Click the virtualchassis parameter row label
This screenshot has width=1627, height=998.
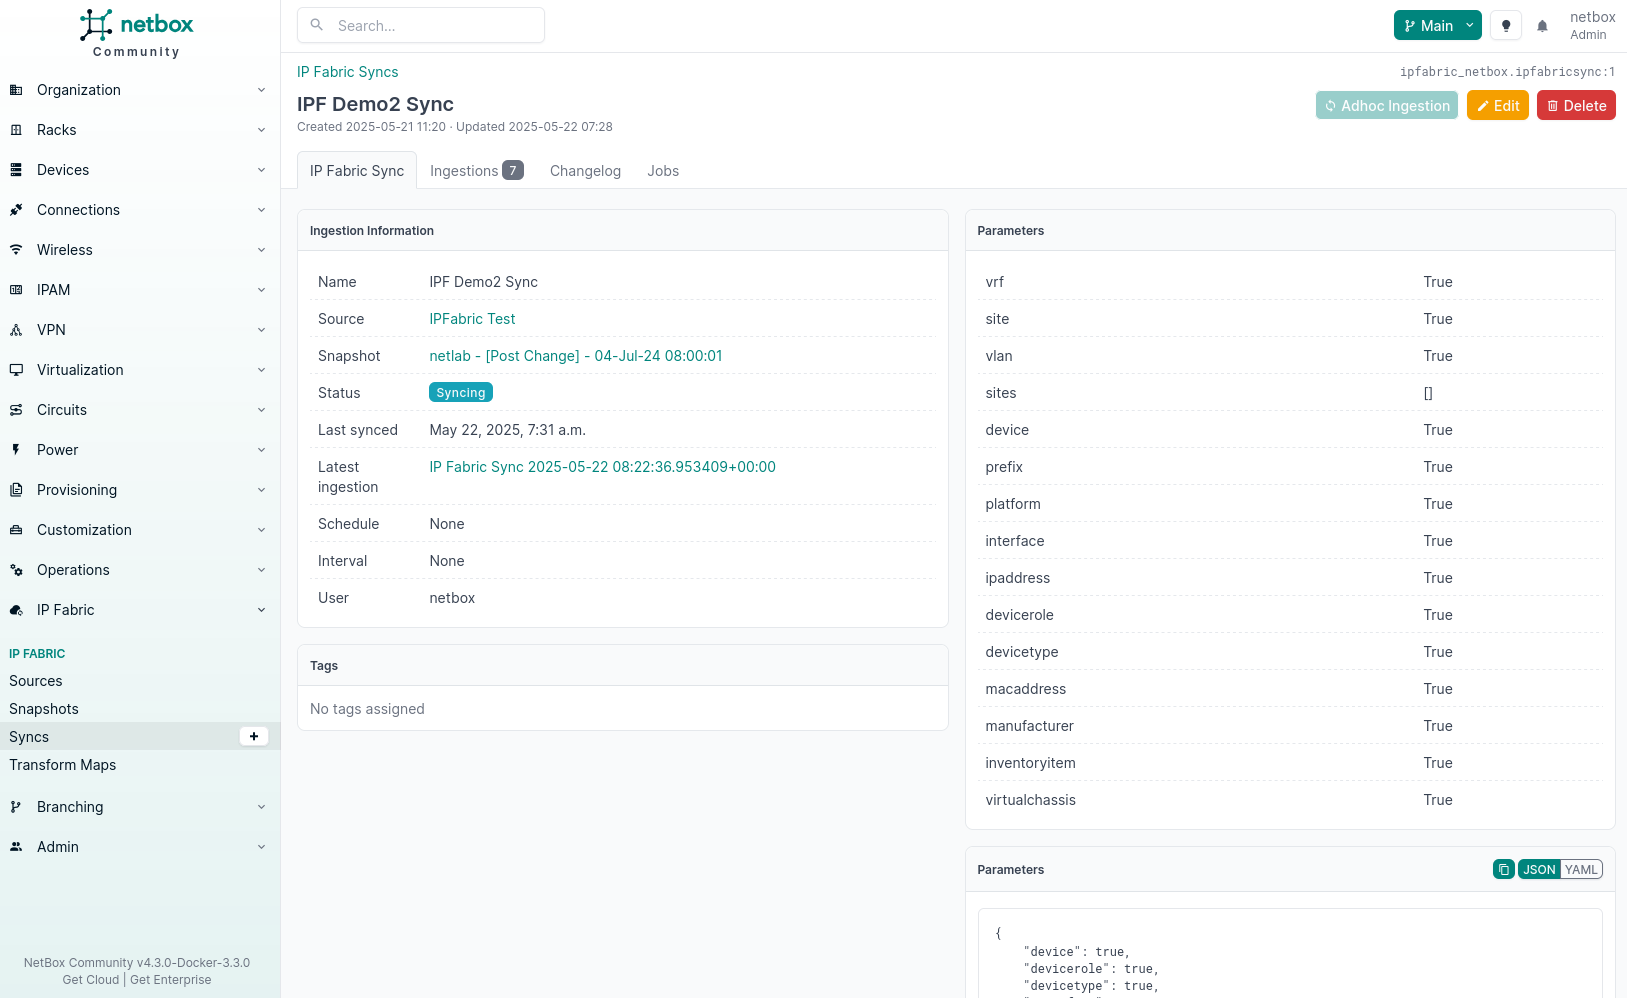click(x=1030, y=800)
